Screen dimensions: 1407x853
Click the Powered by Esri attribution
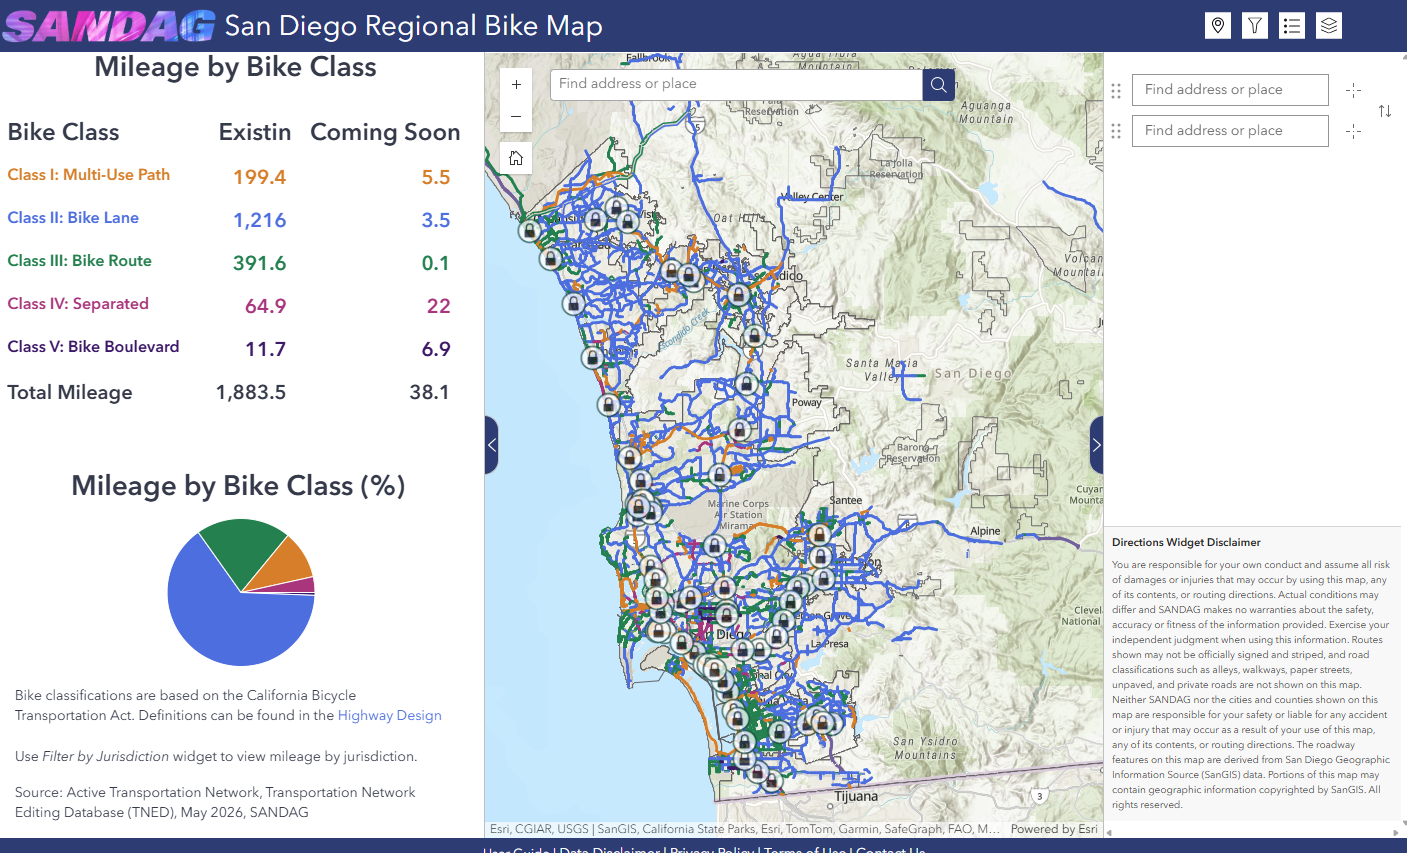1054,829
